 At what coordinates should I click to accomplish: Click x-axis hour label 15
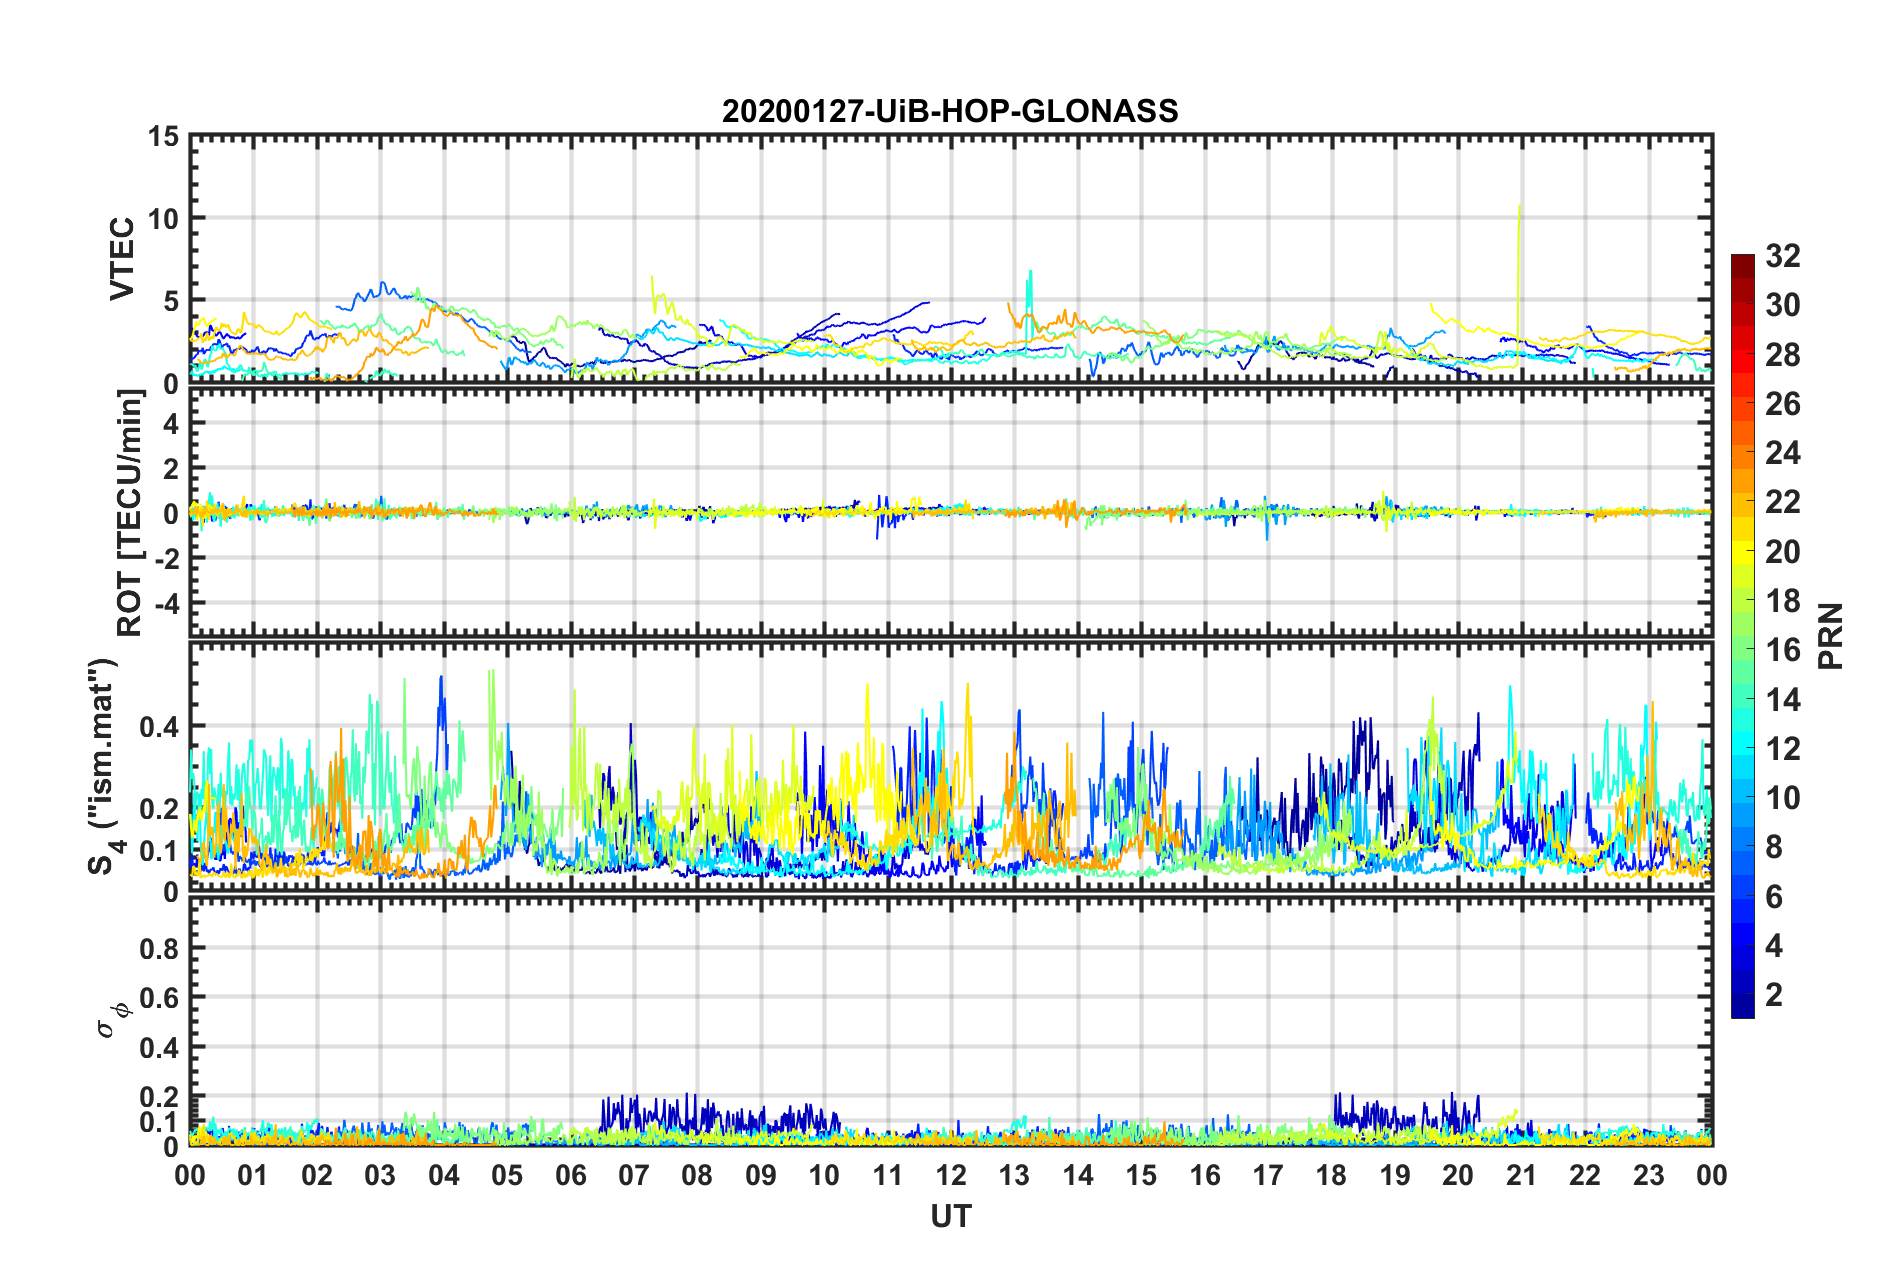point(1141,1175)
